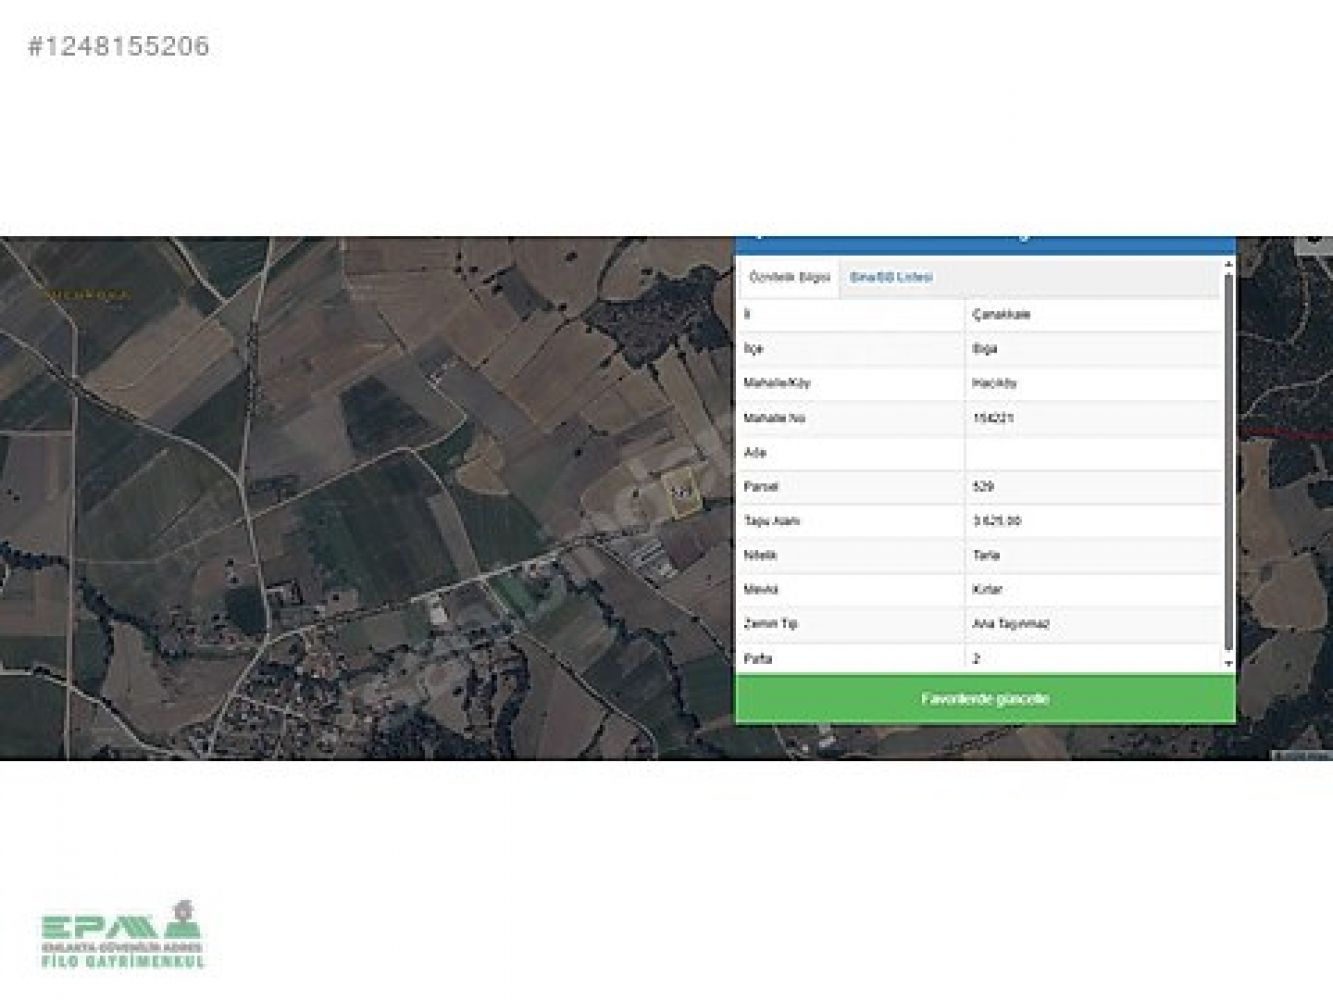This screenshot has width=1333, height=1000.
Task: Open the Bina/BB Listesi tab
Action: tap(891, 277)
